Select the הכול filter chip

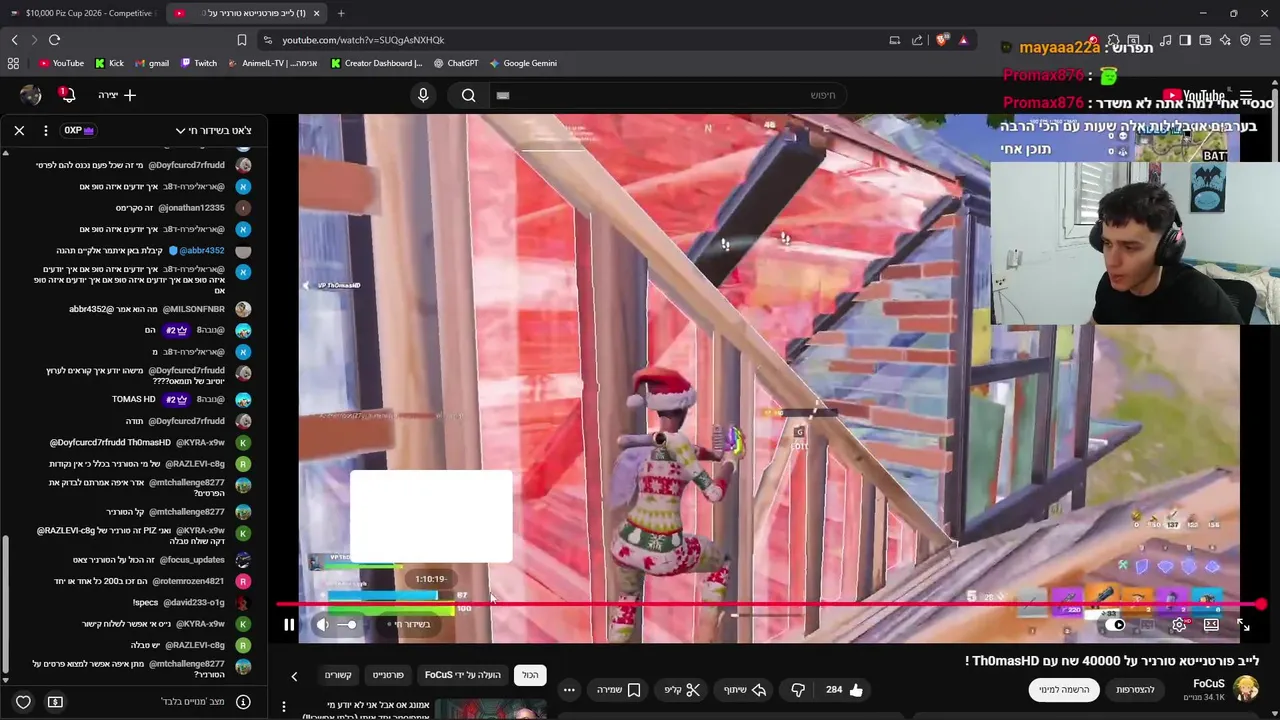click(x=530, y=675)
